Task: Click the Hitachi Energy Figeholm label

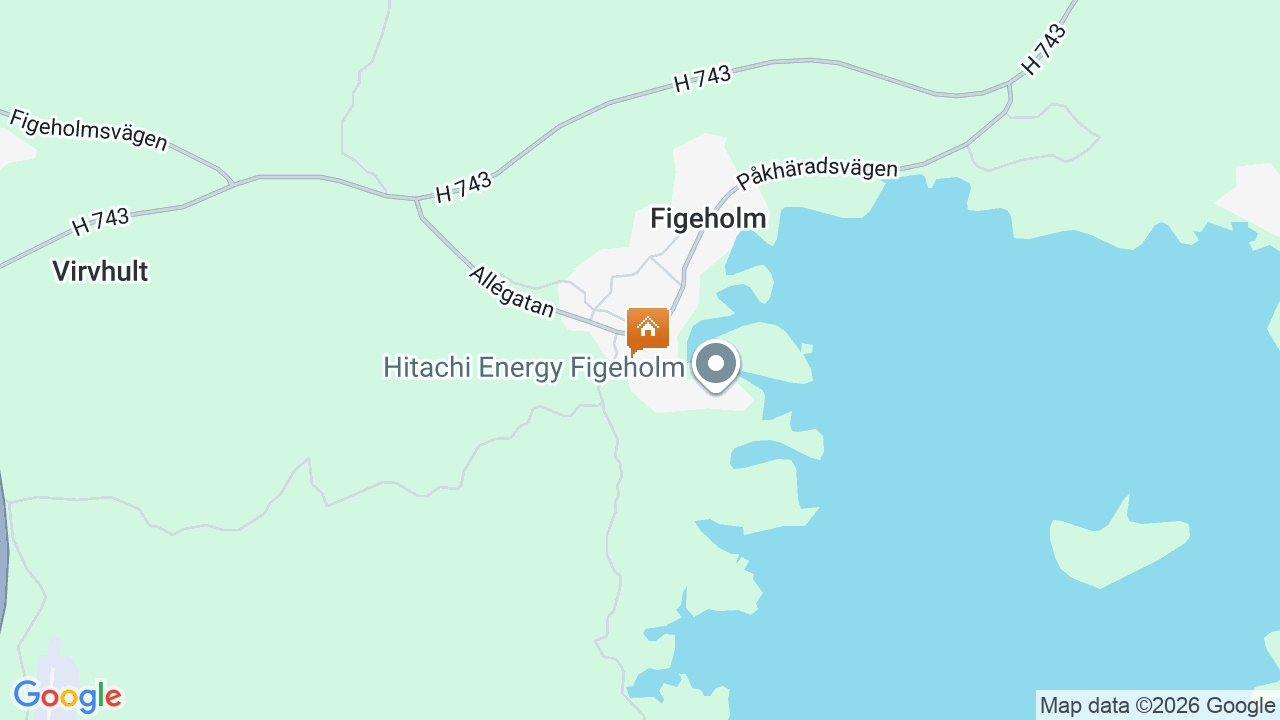Action: coord(534,368)
